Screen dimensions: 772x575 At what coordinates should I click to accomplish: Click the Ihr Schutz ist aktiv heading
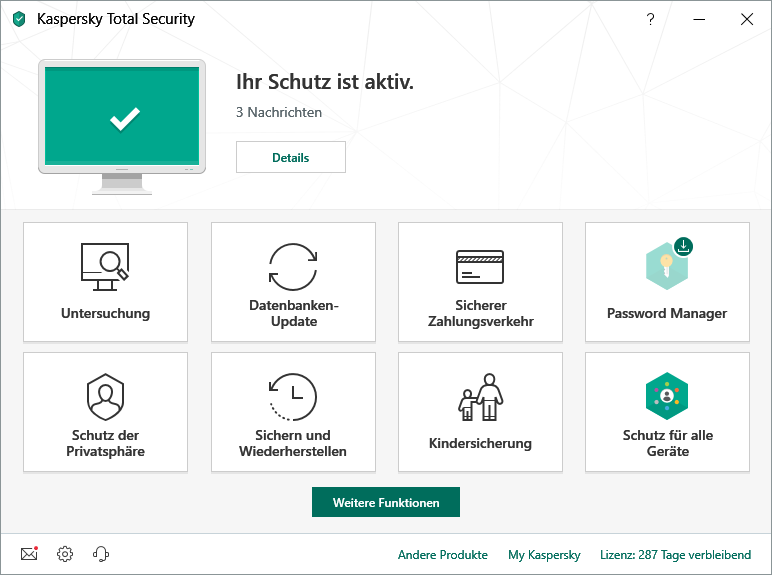pyautogui.click(x=325, y=82)
